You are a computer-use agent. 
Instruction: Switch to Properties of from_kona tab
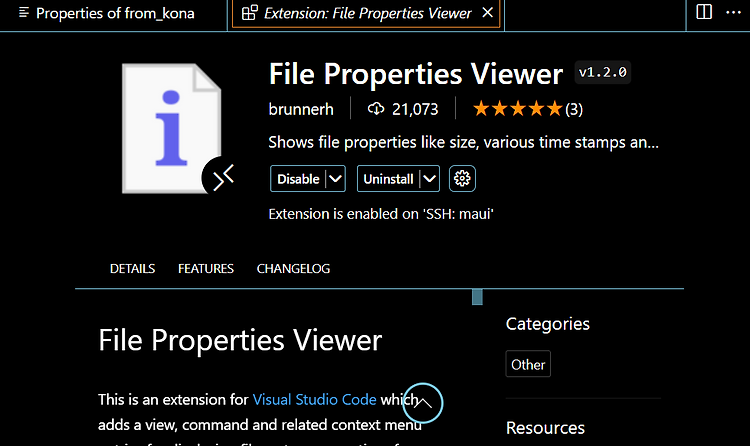tap(106, 13)
